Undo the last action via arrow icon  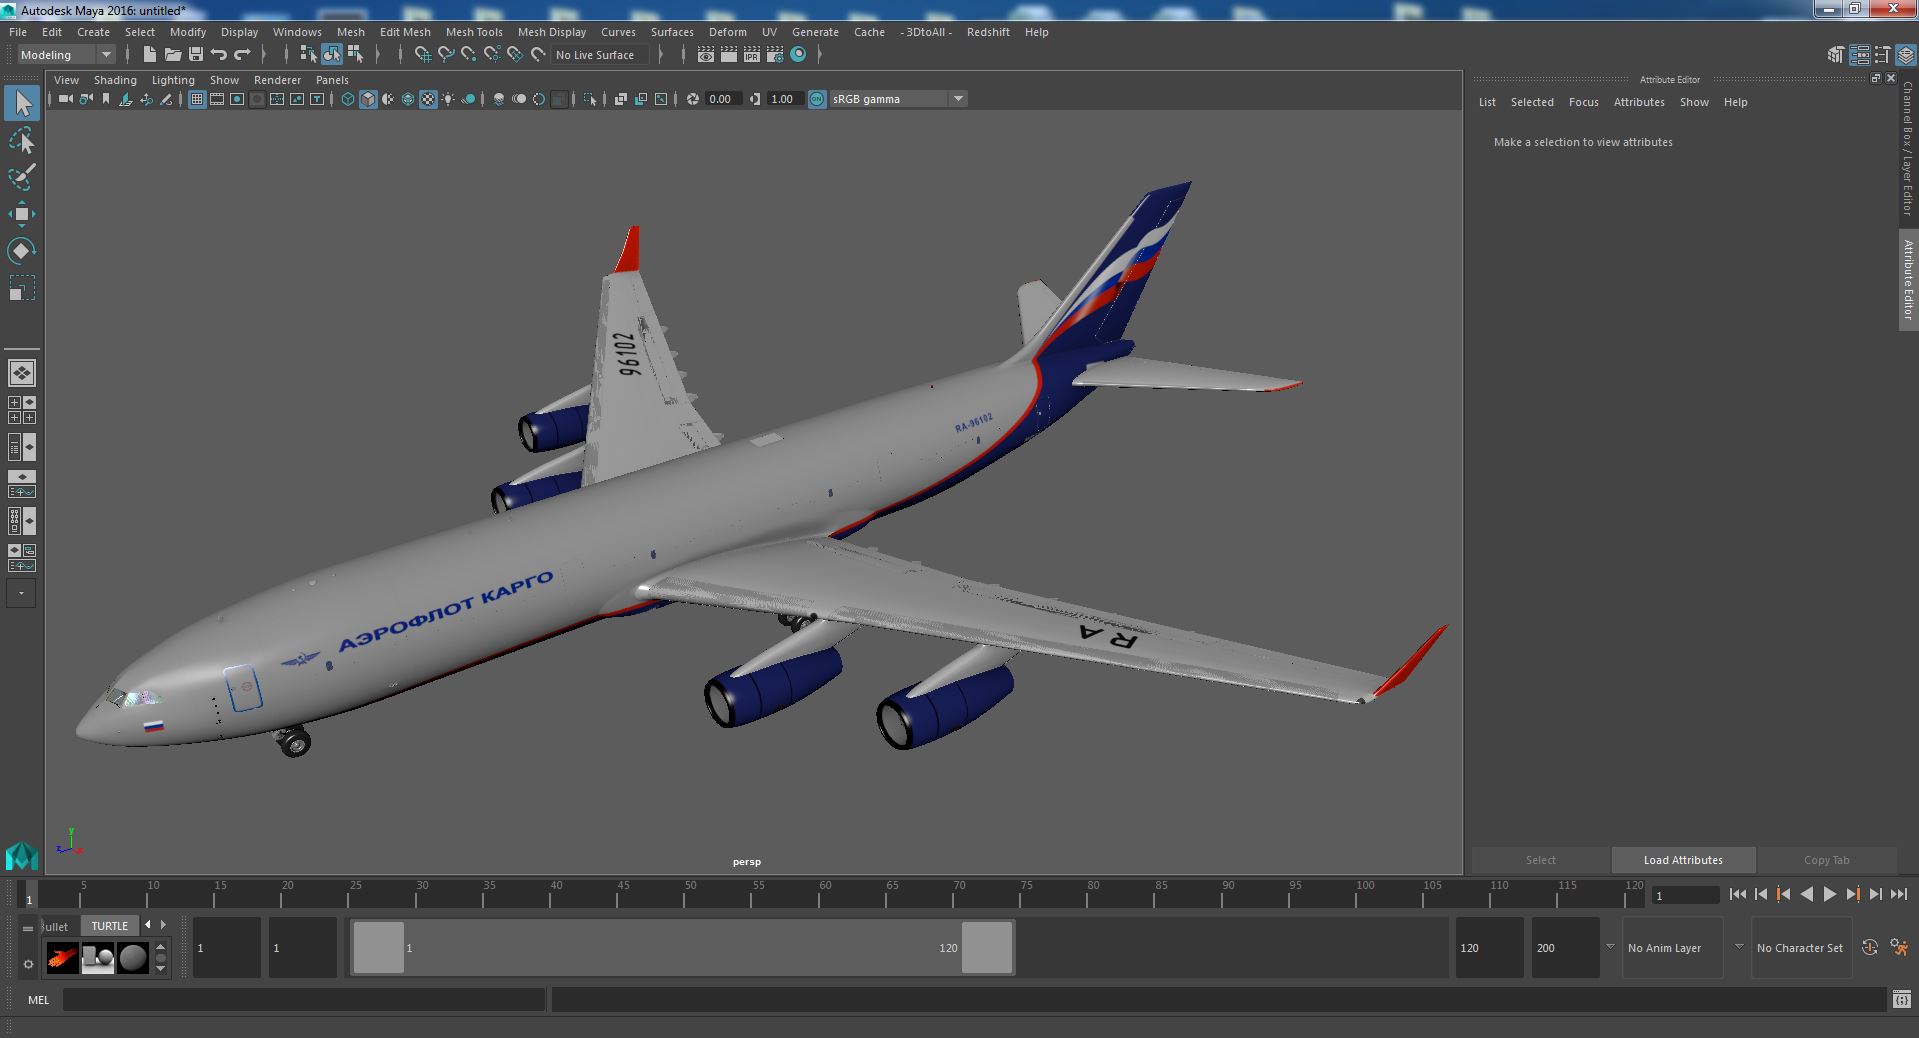click(219, 55)
